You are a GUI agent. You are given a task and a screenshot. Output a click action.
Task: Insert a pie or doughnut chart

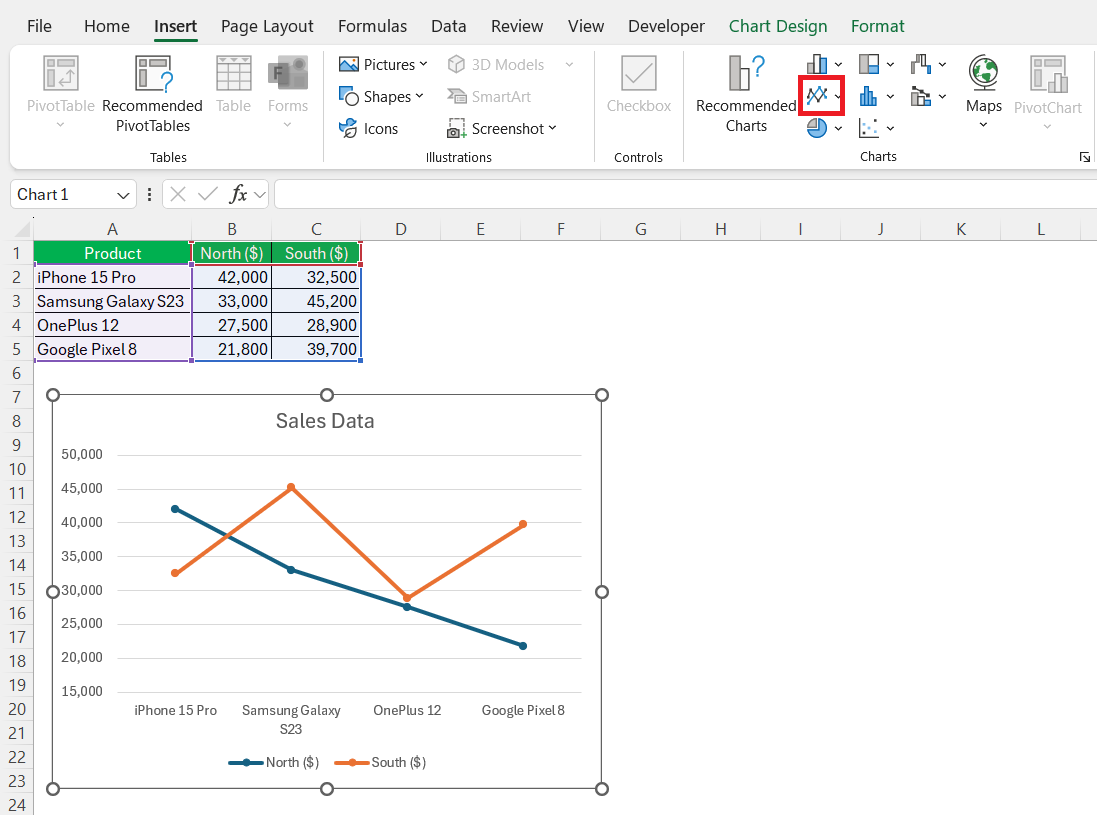pyautogui.click(x=816, y=128)
